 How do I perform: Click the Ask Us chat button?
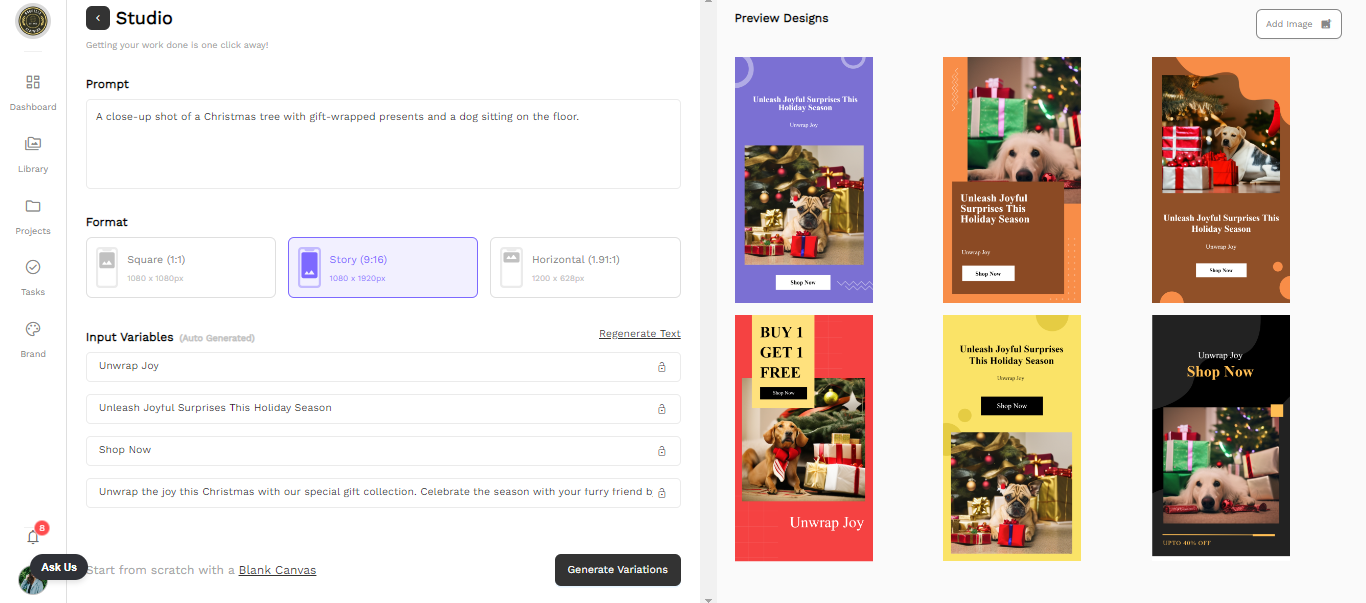point(59,567)
